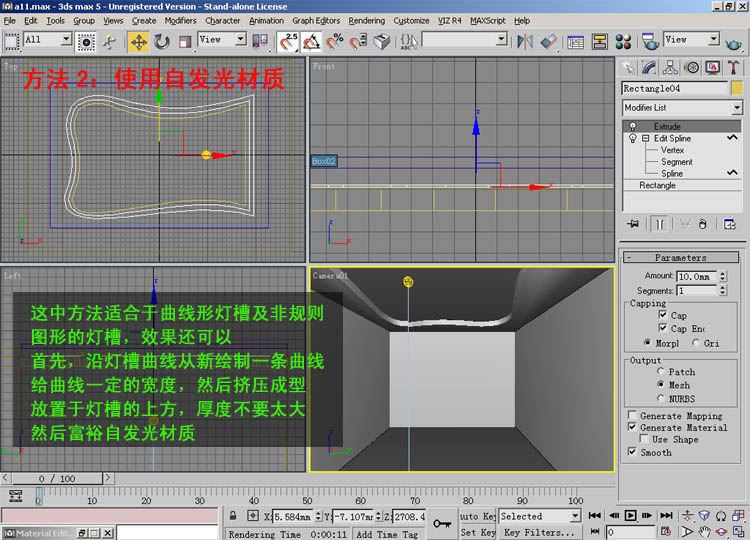This screenshot has height=540, width=750.
Task: Select the Rotate transform tool
Action: (162, 41)
